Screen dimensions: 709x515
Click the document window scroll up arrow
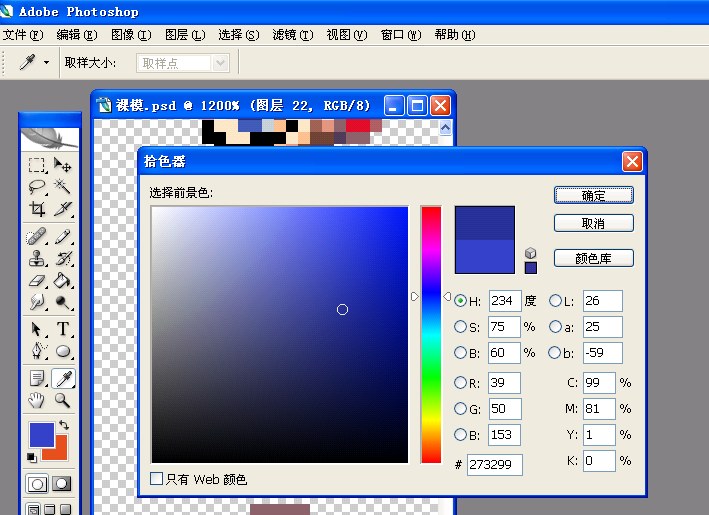point(445,128)
